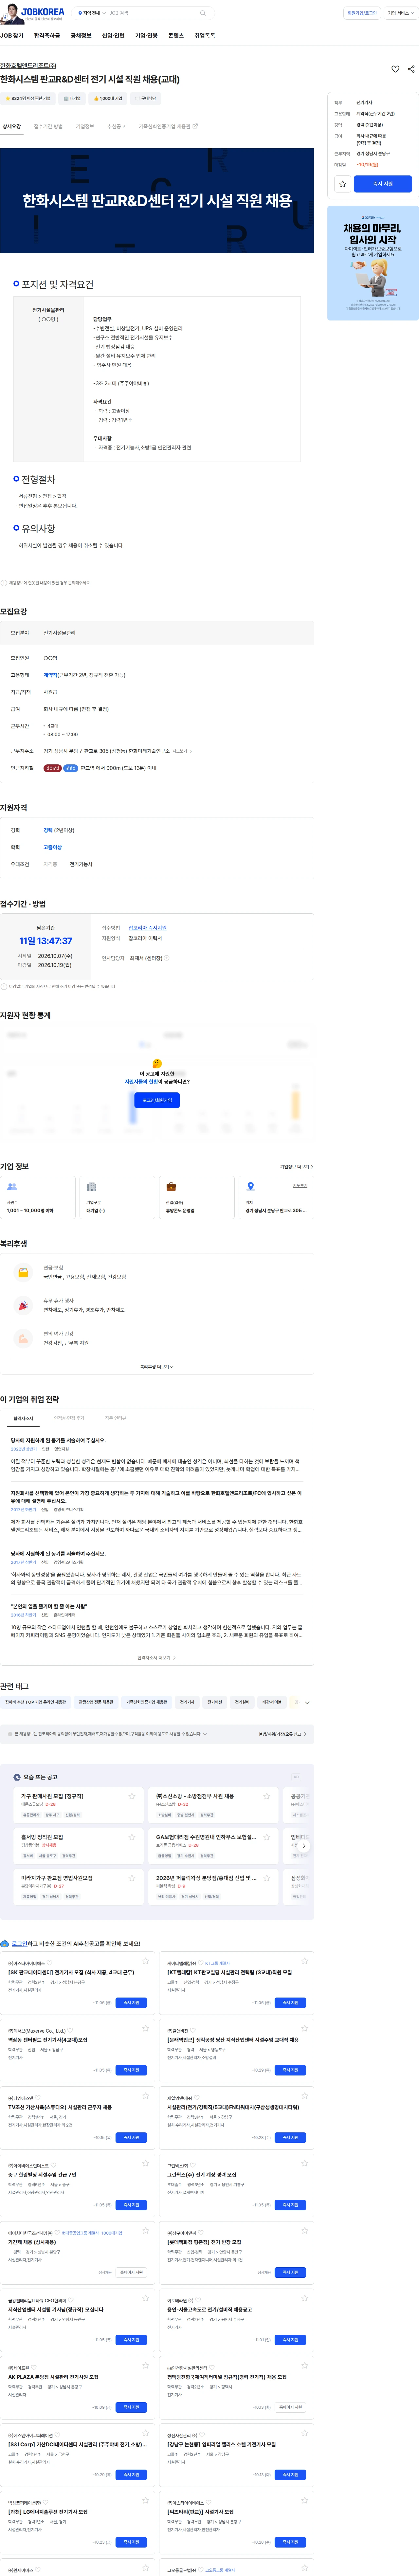Select the 추천공고 tab
The height and width of the screenshot is (2576, 419).
pos(116,127)
